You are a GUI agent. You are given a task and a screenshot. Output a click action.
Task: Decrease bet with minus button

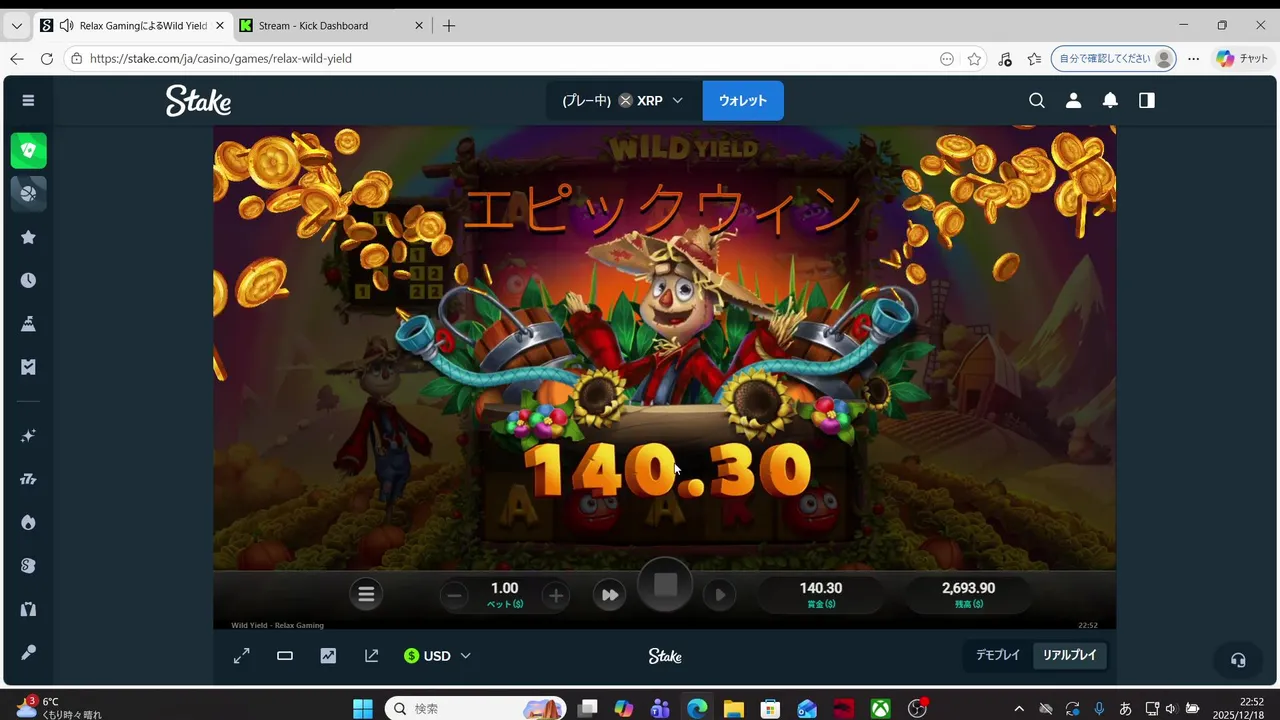click(x=454, y=595)
